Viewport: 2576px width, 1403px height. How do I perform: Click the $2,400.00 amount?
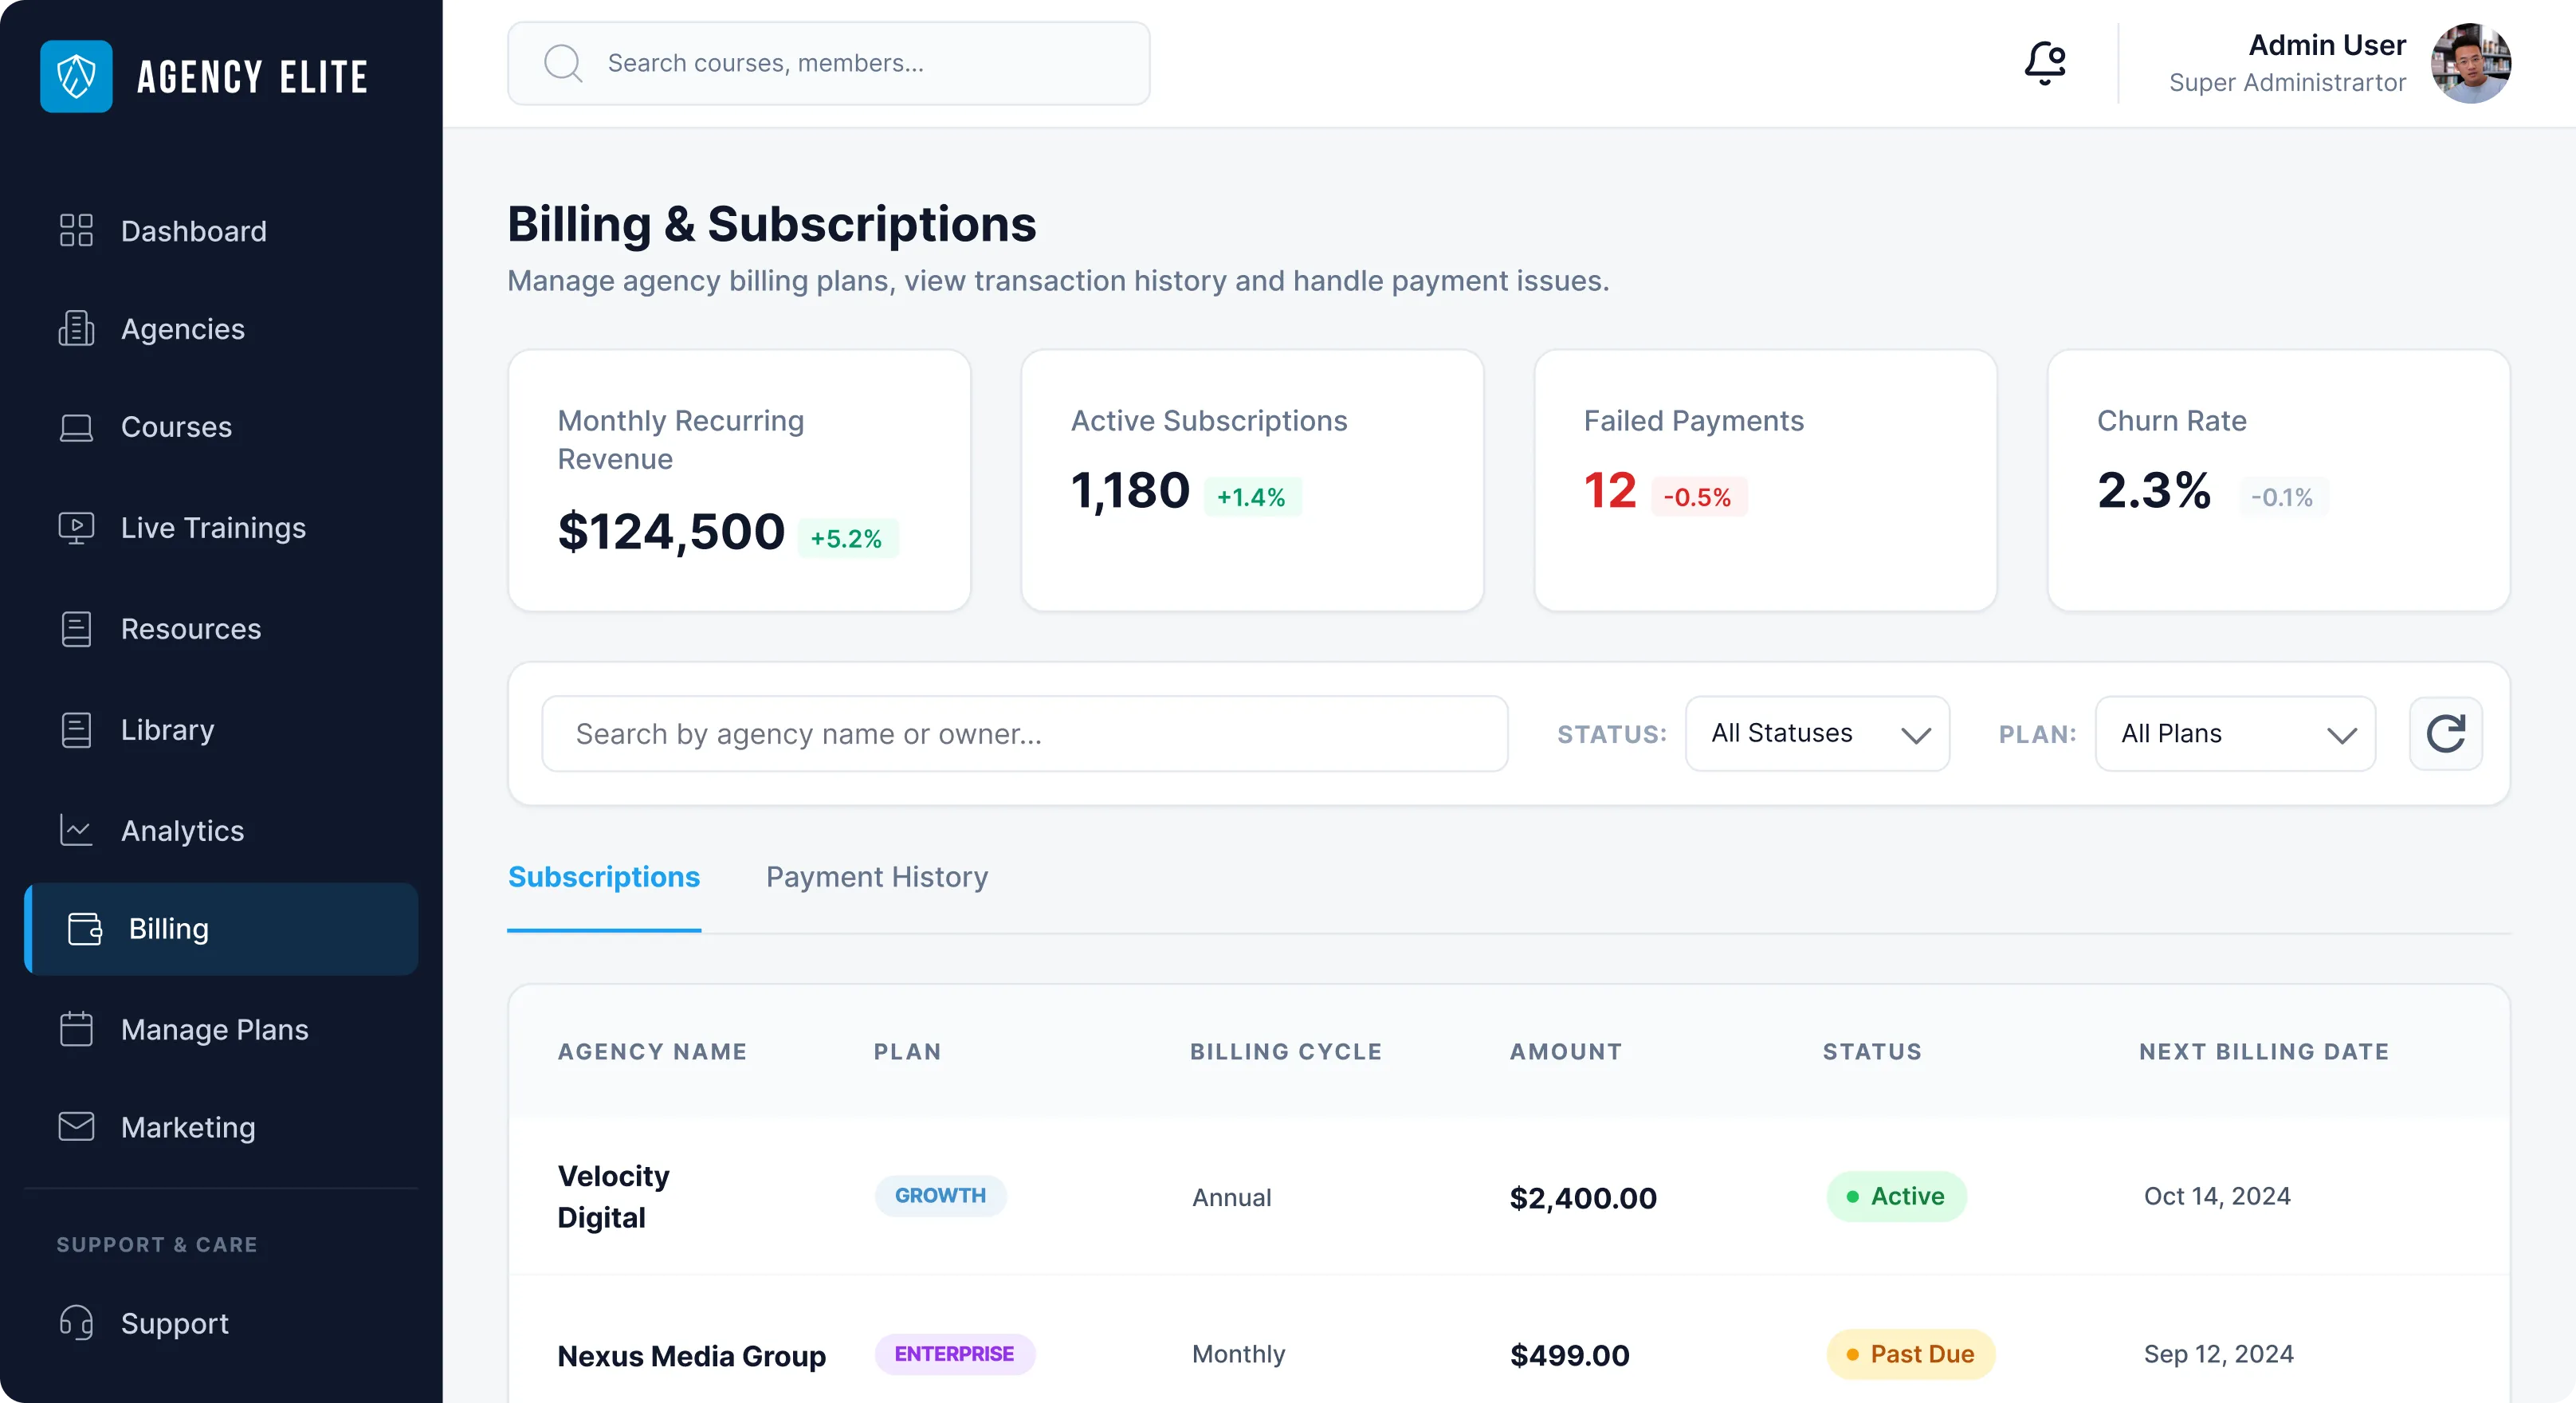[x=1583, y=1197]
